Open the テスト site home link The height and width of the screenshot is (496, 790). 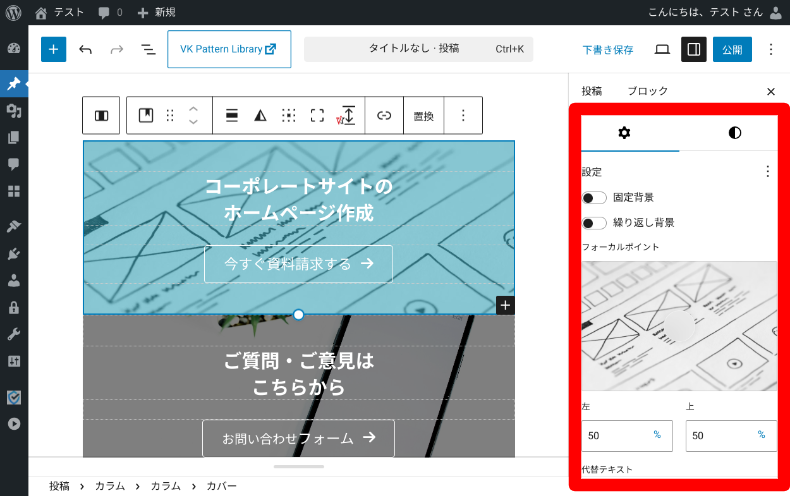pyautogui.click(x=59, y=13)
